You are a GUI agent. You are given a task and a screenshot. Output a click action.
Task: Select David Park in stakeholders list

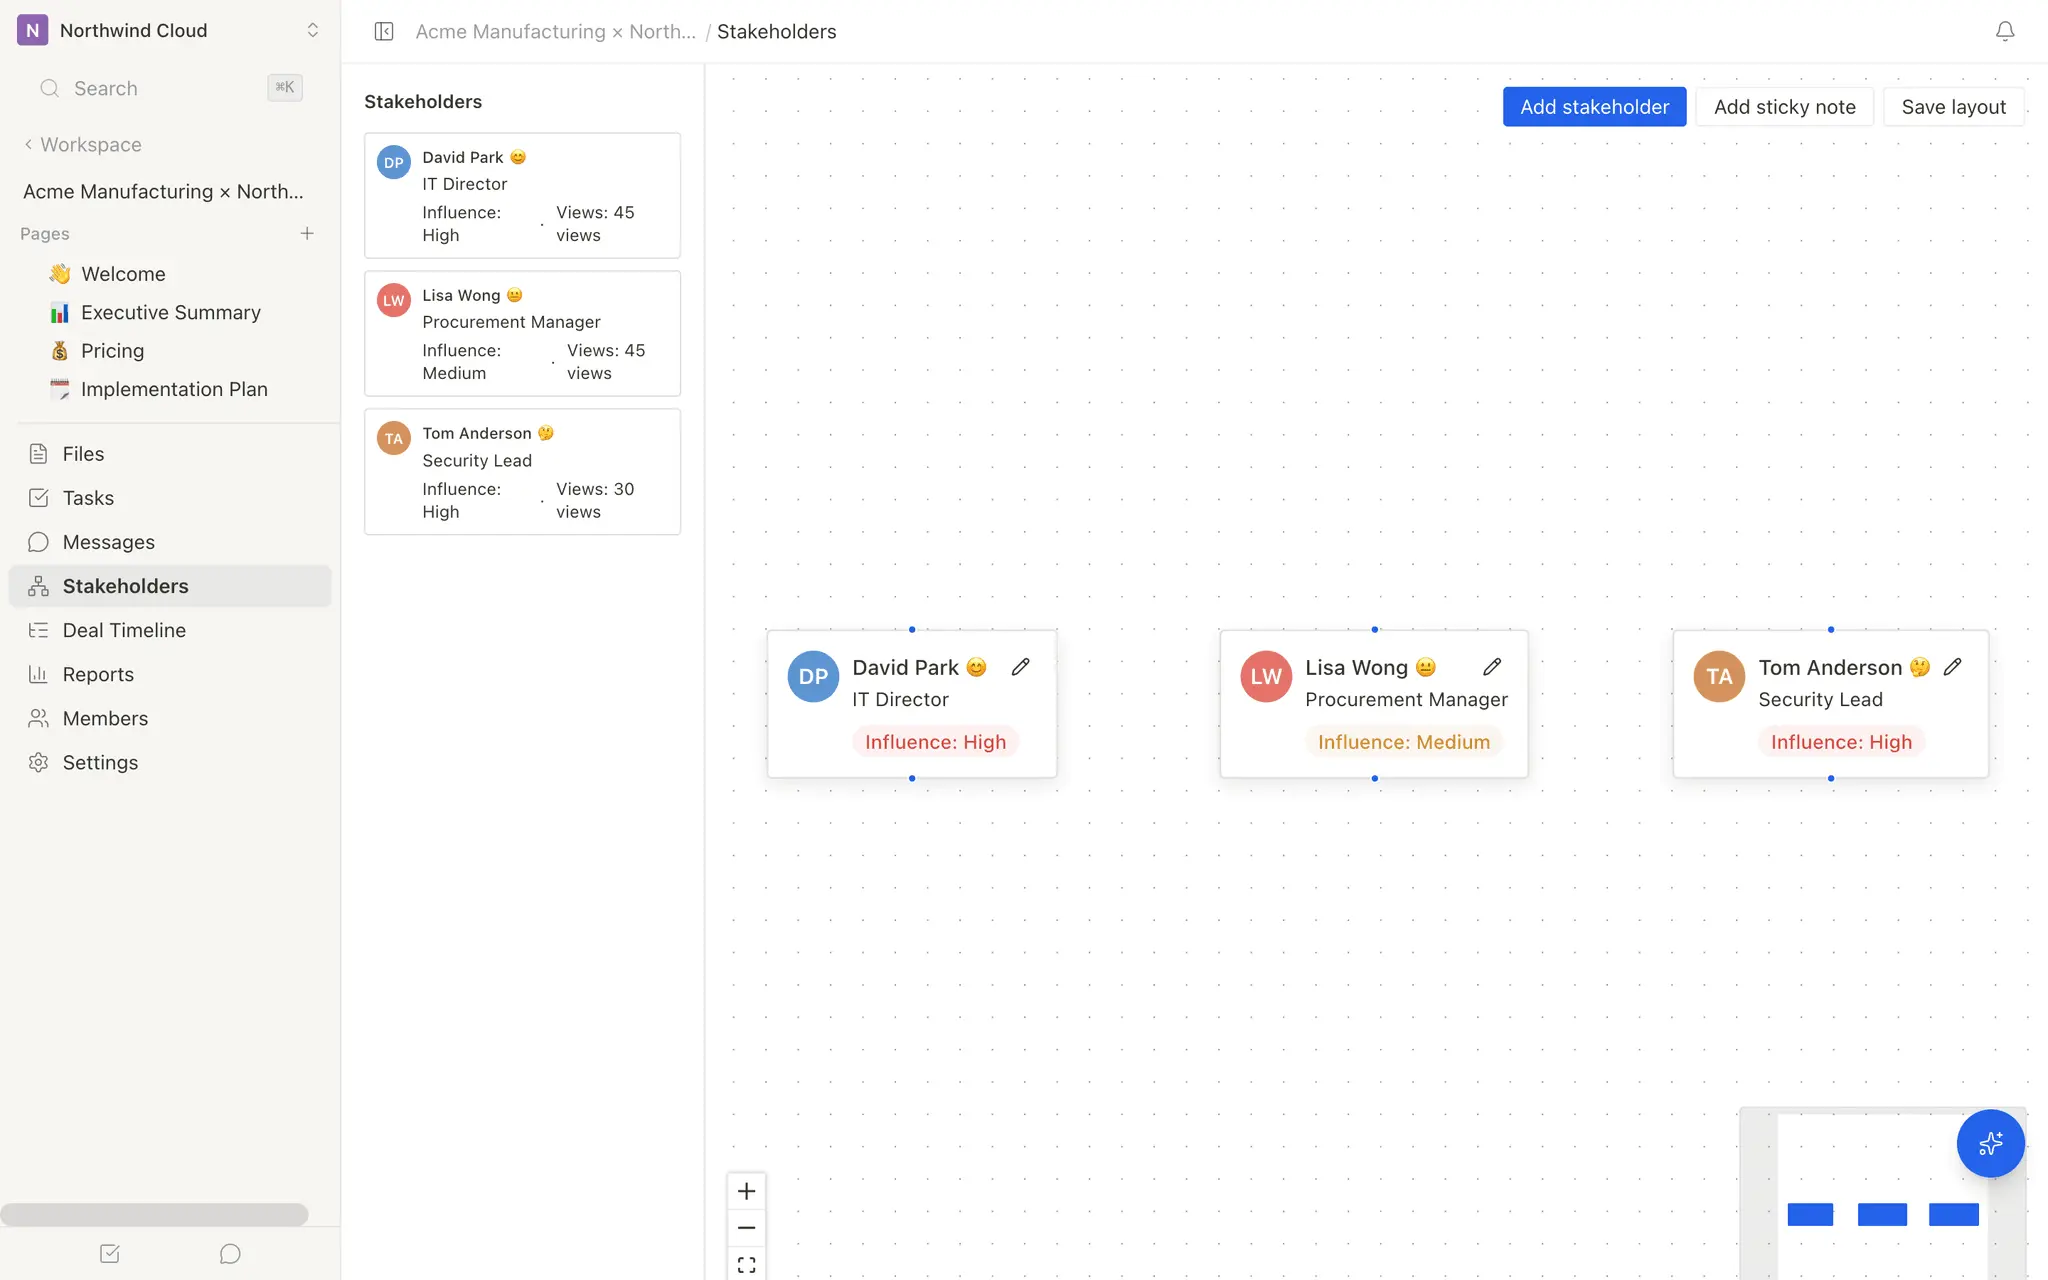tap(522, 196)
